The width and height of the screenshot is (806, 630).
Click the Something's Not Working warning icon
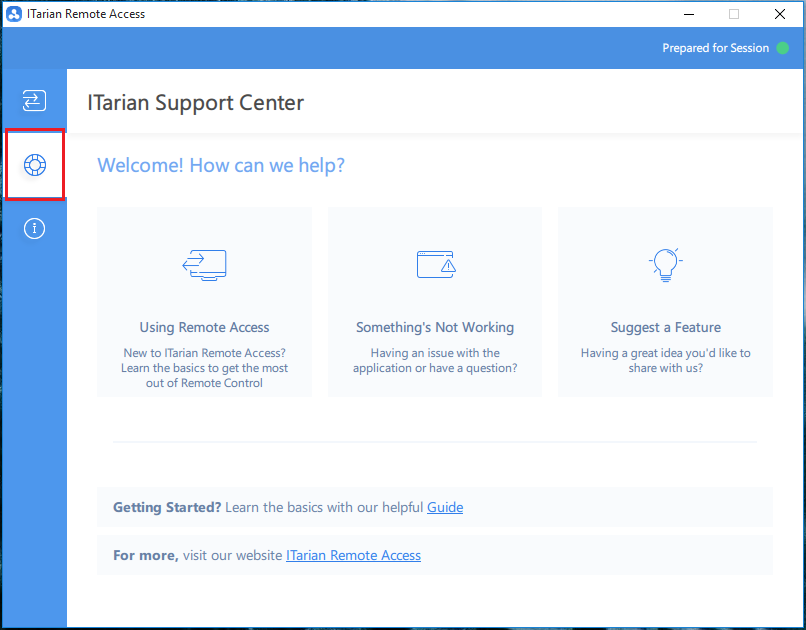tap(436, 265)
